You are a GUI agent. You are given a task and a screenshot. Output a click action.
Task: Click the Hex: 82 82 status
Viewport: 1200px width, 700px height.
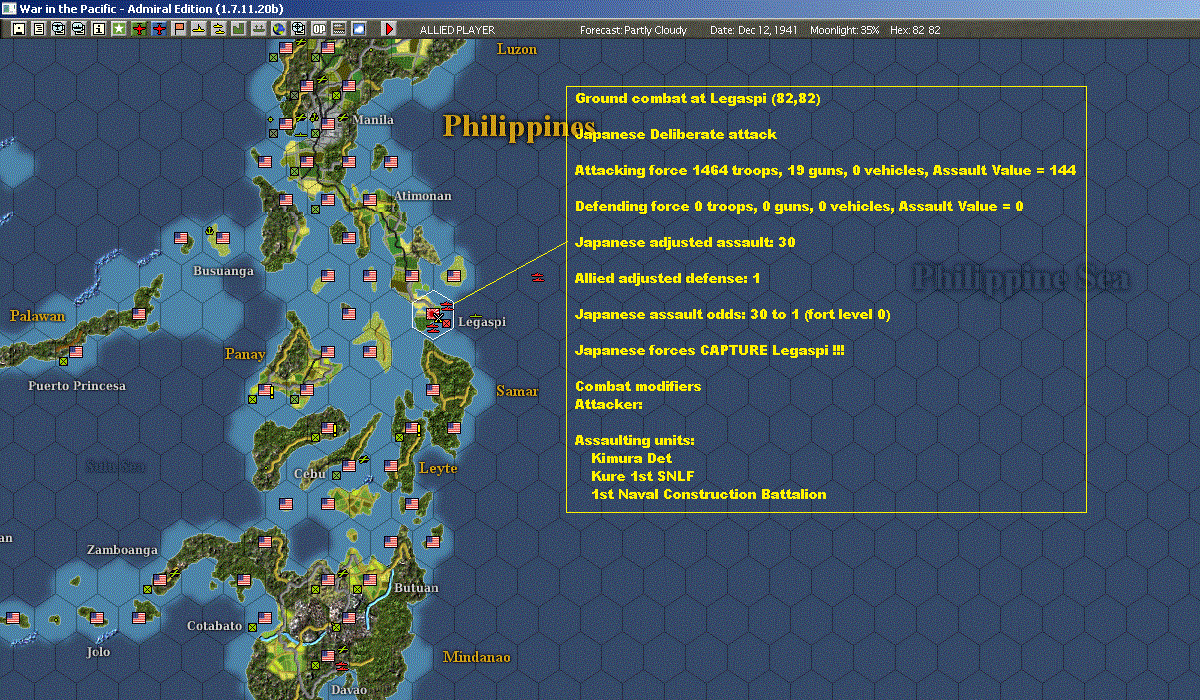[914, 30]
